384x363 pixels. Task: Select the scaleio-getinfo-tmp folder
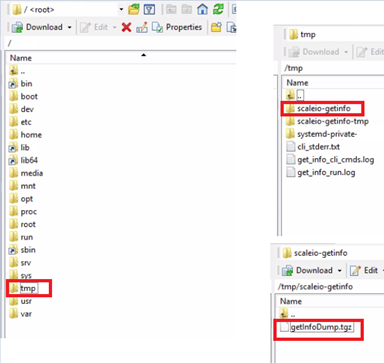click(327, 121)
